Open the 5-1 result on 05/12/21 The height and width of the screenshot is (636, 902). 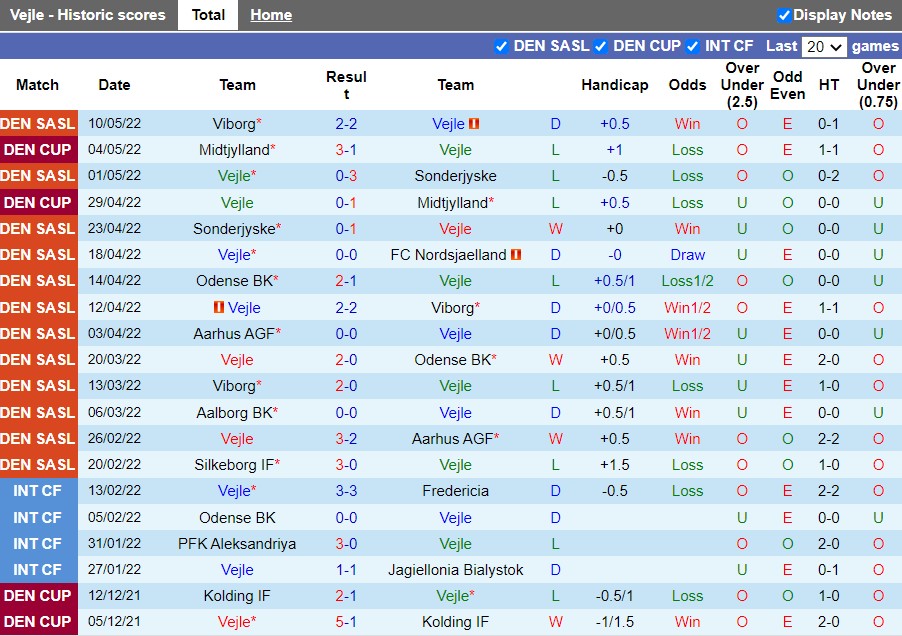(x=346, y=622)
